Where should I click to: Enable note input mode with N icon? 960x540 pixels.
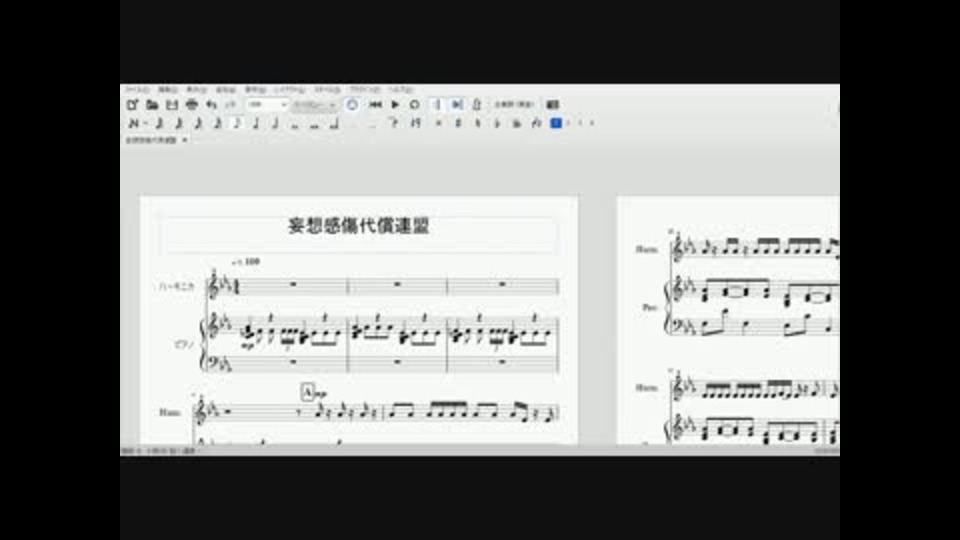133,123
